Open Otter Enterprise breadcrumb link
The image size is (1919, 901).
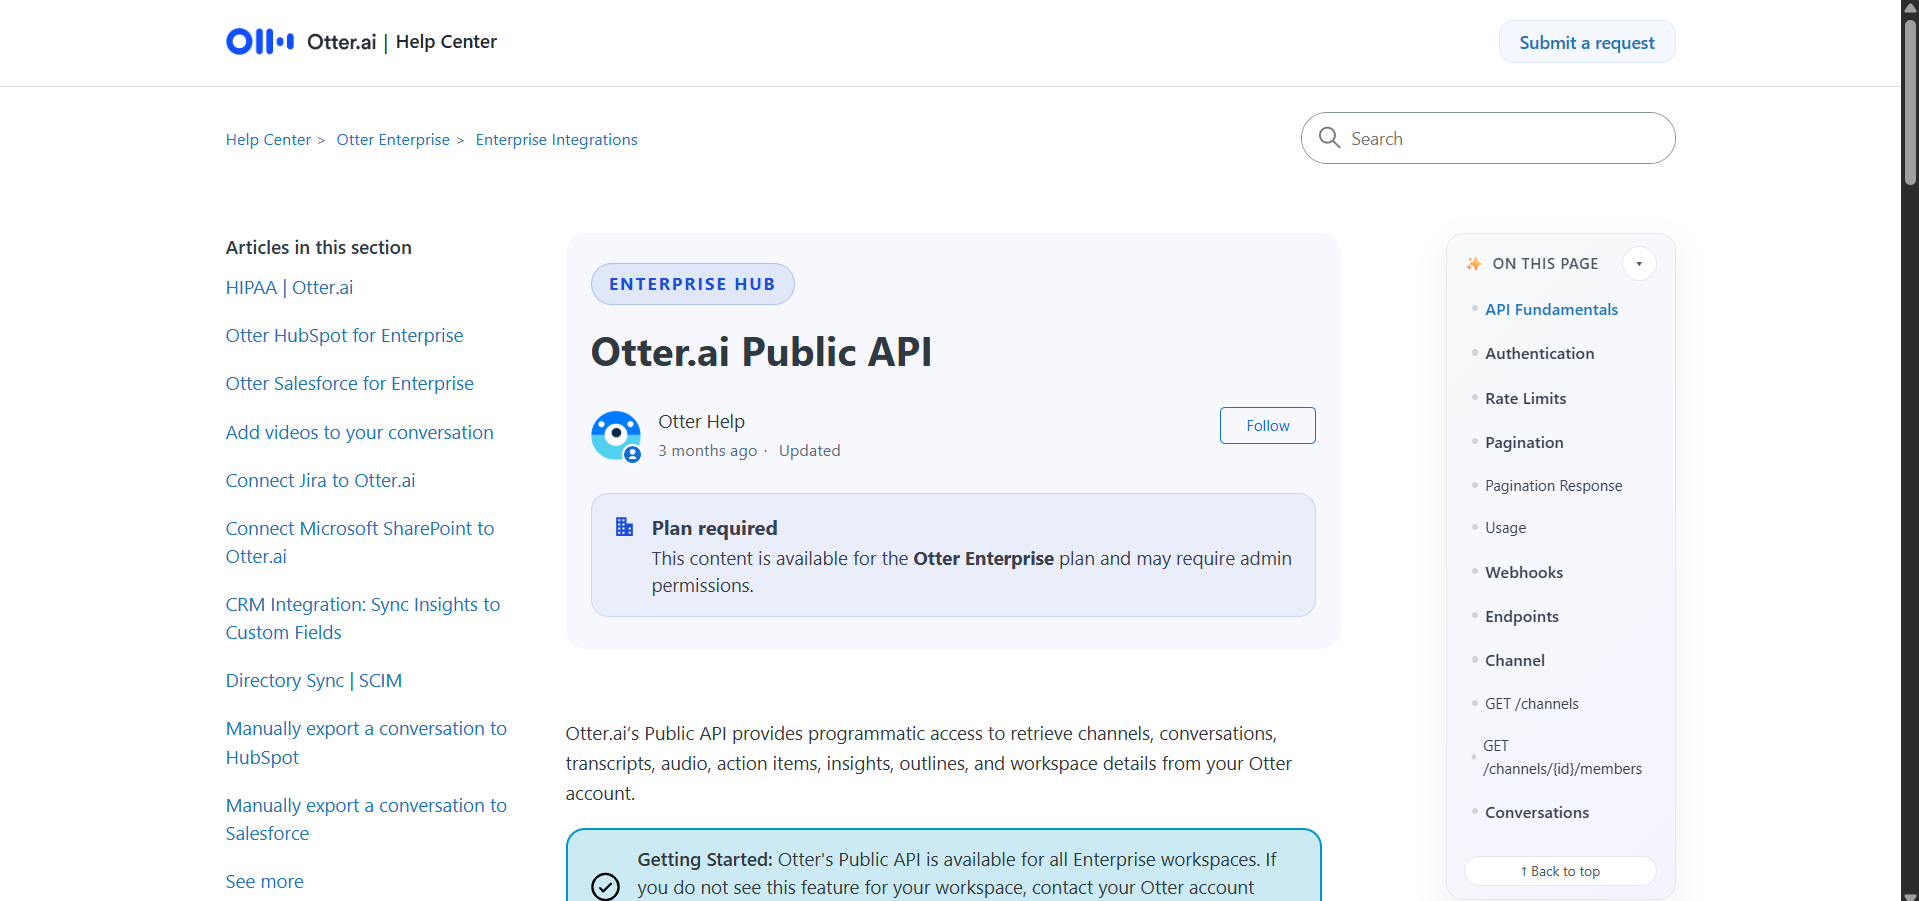[x=393, y=140]
